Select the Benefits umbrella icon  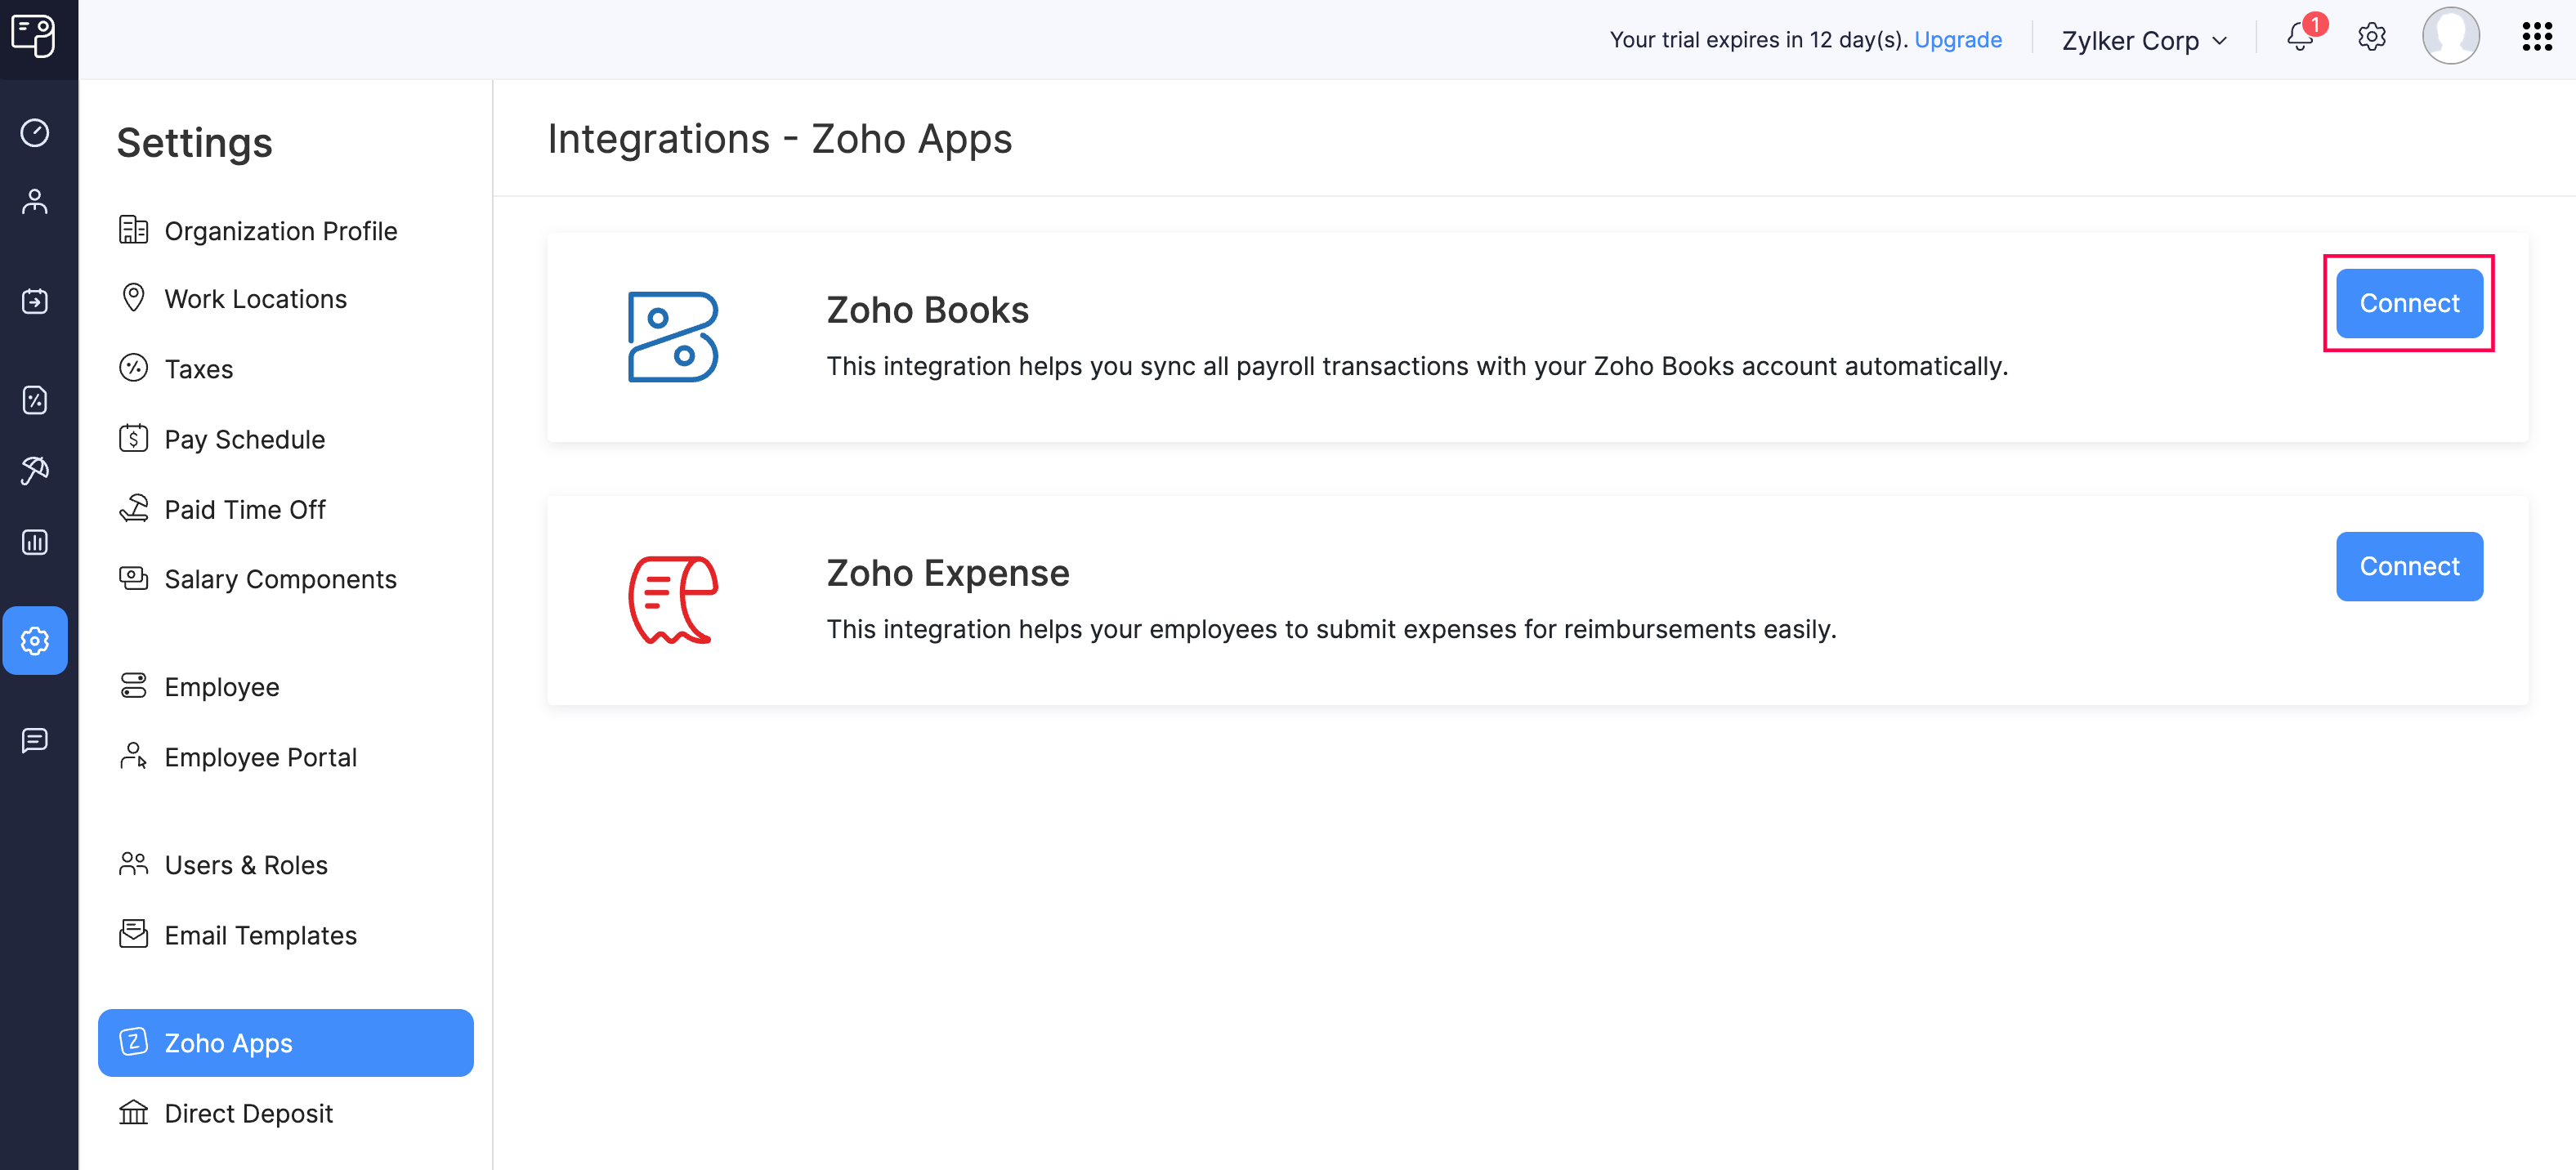click(x=36, y=470)
